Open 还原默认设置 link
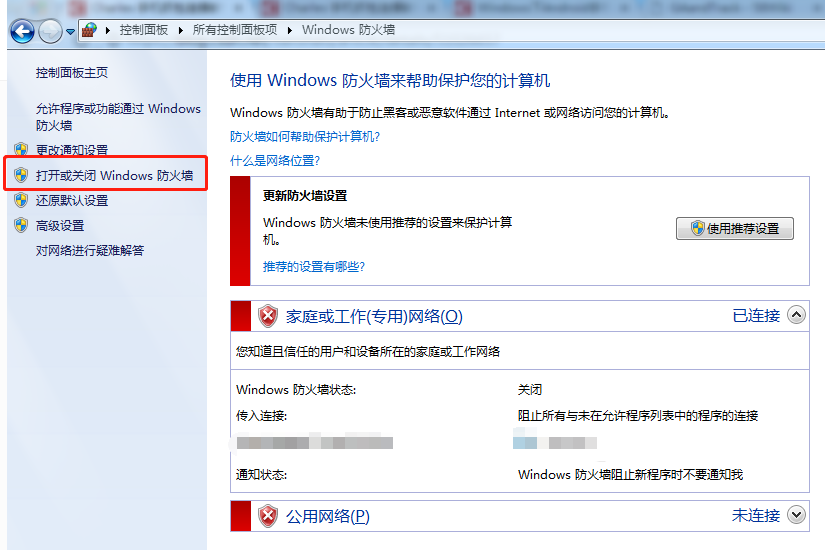 pos(72,201)
